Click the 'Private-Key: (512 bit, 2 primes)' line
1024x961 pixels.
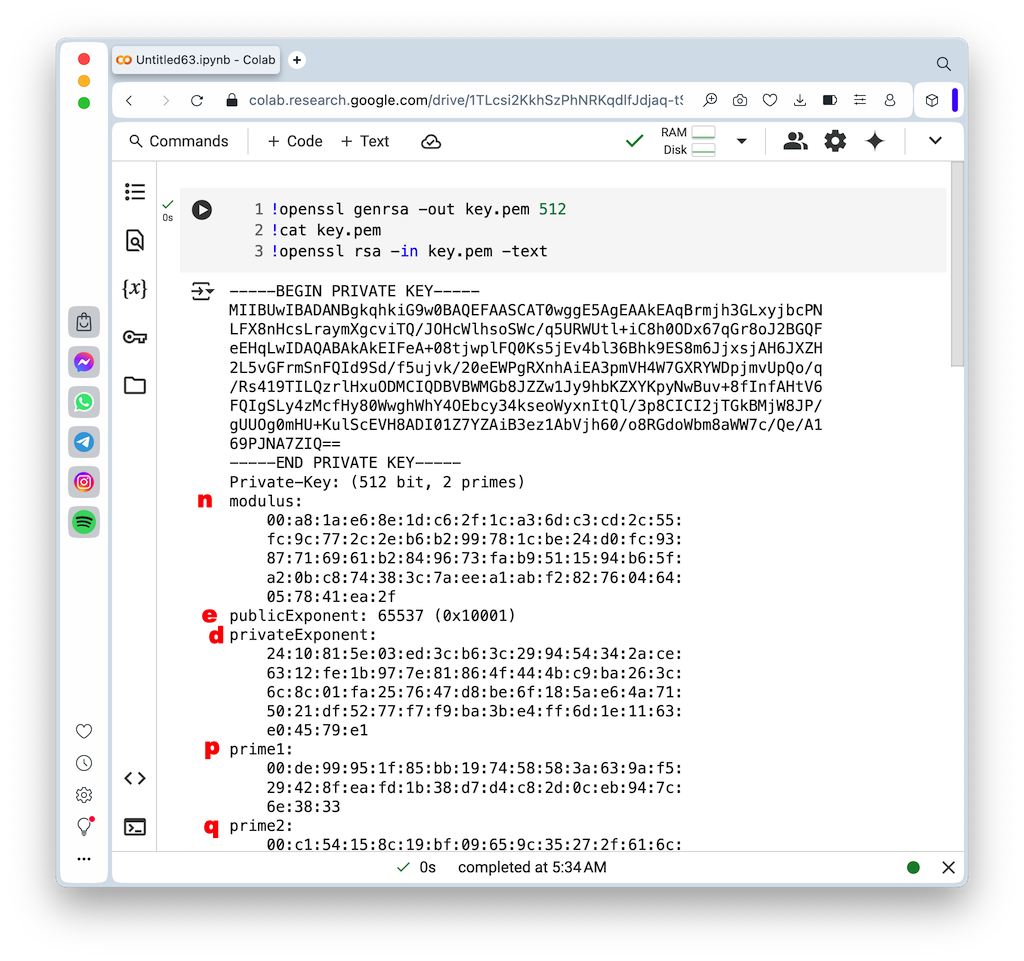pos(377,482)
